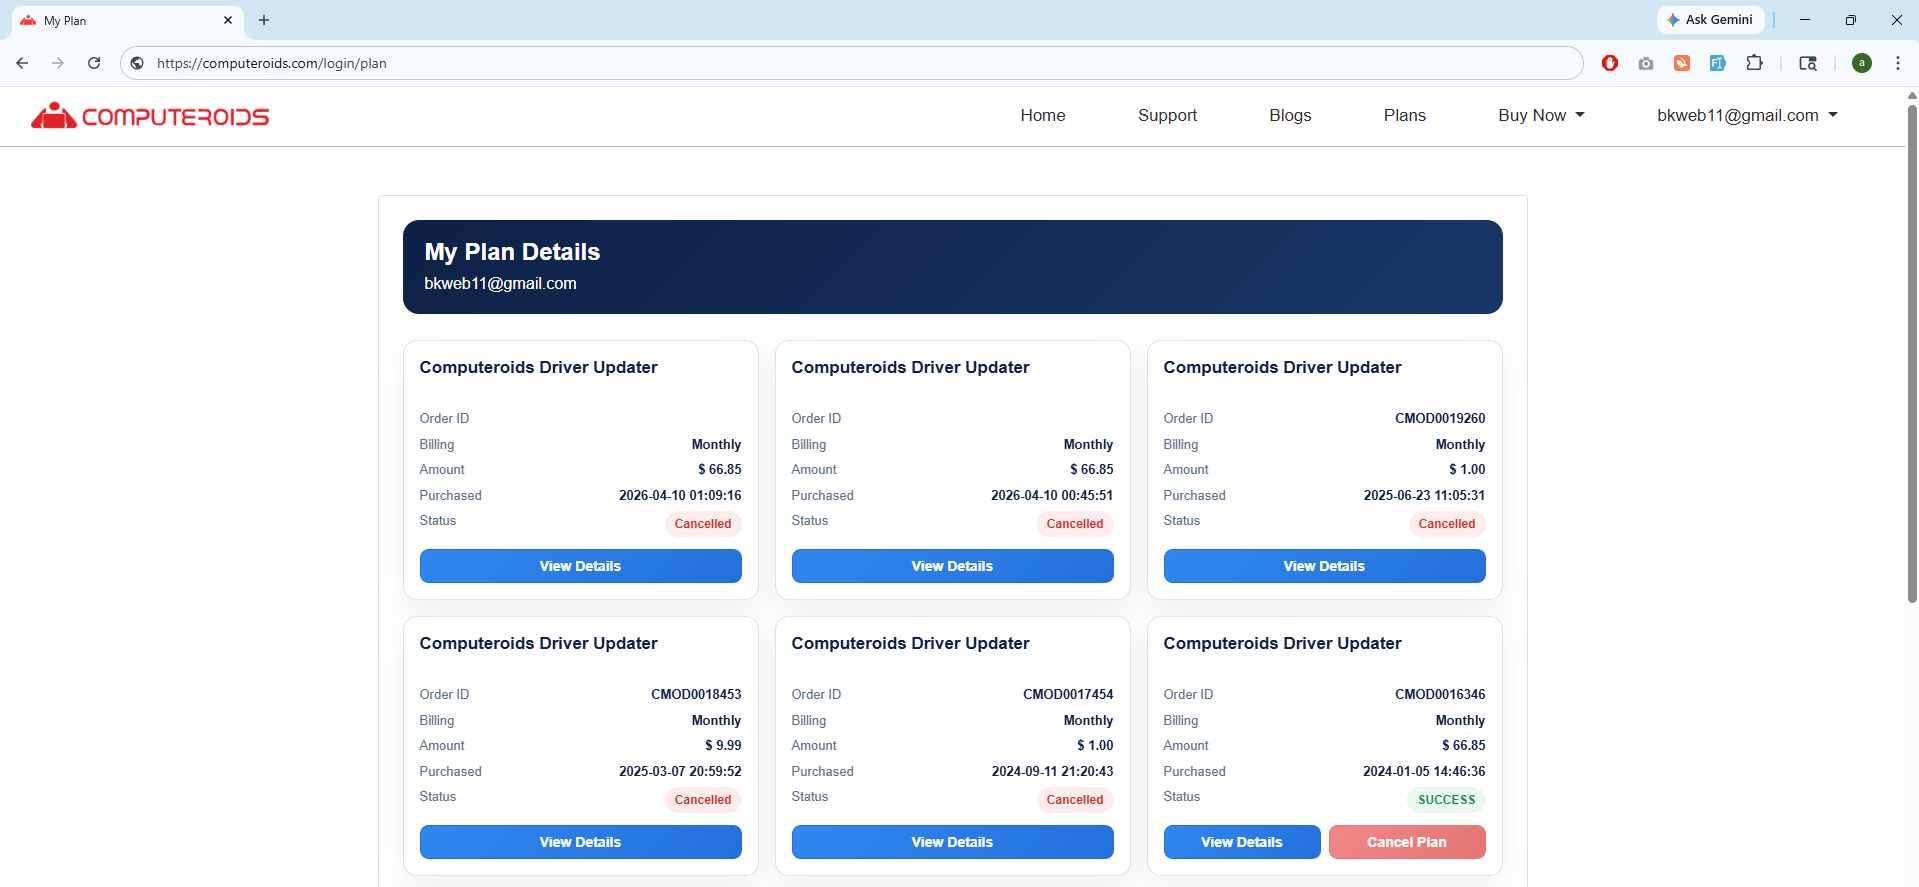View site information icon in address bar

[138, 63]
